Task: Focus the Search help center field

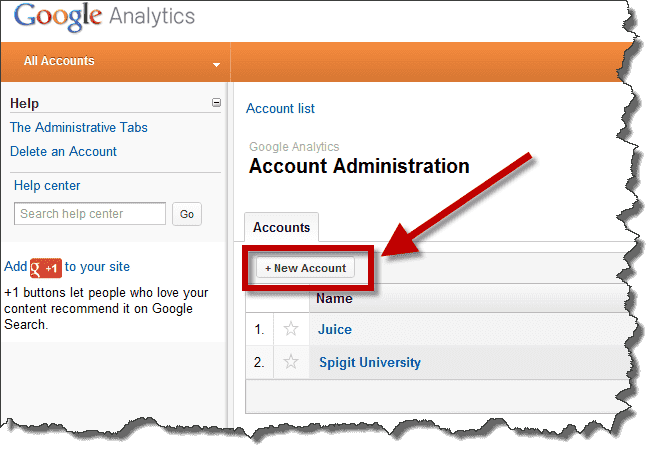Action: [x=90, y=214]
